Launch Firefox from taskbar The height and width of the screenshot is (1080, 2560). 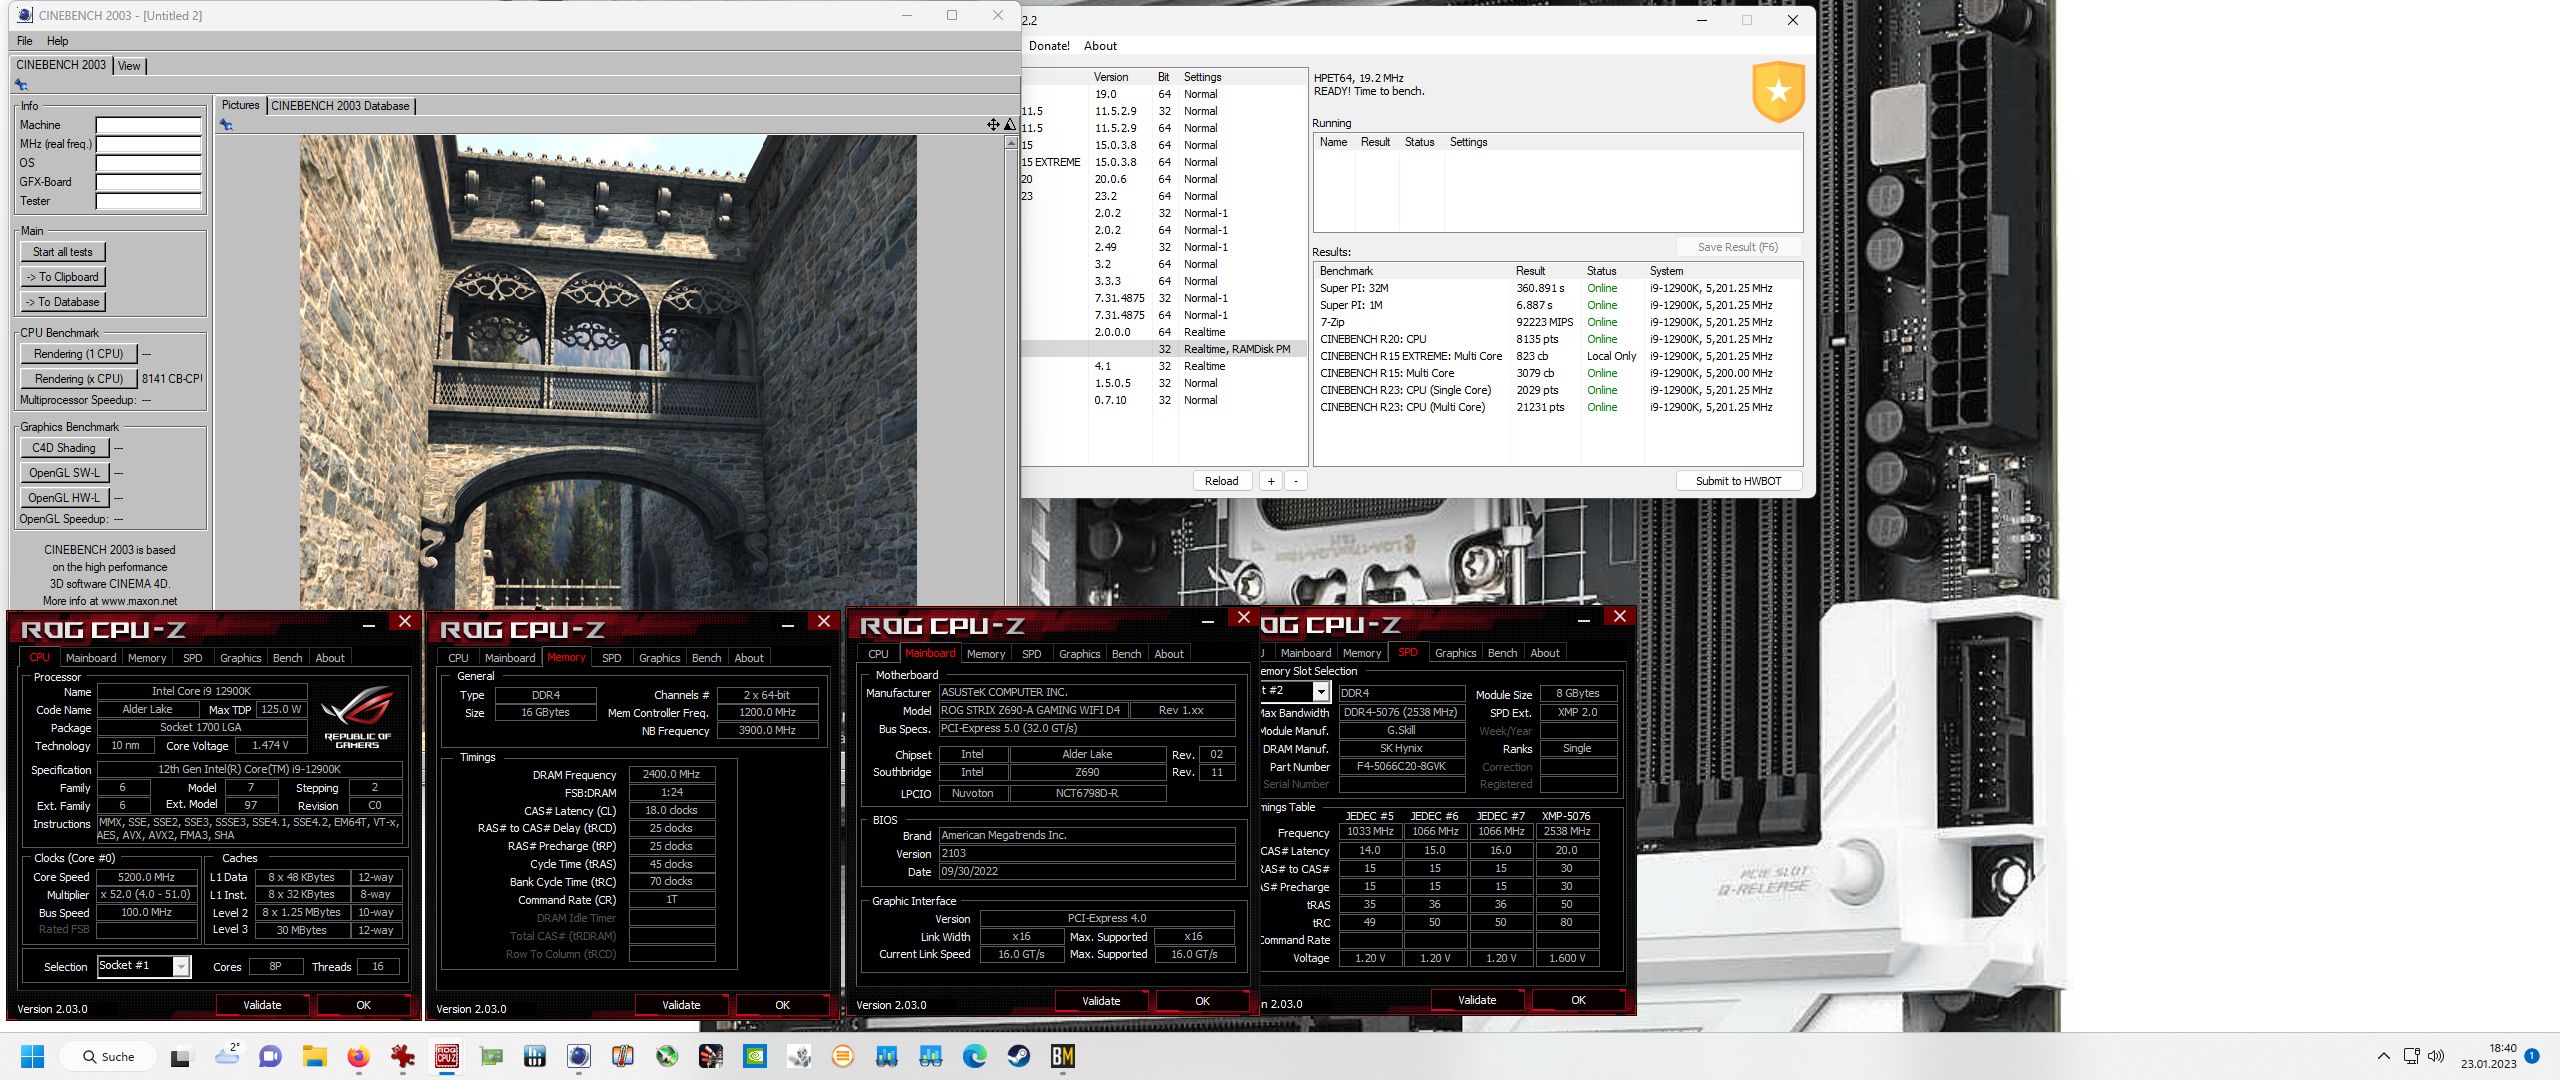pyautogui.click(x=358, y=1056)
